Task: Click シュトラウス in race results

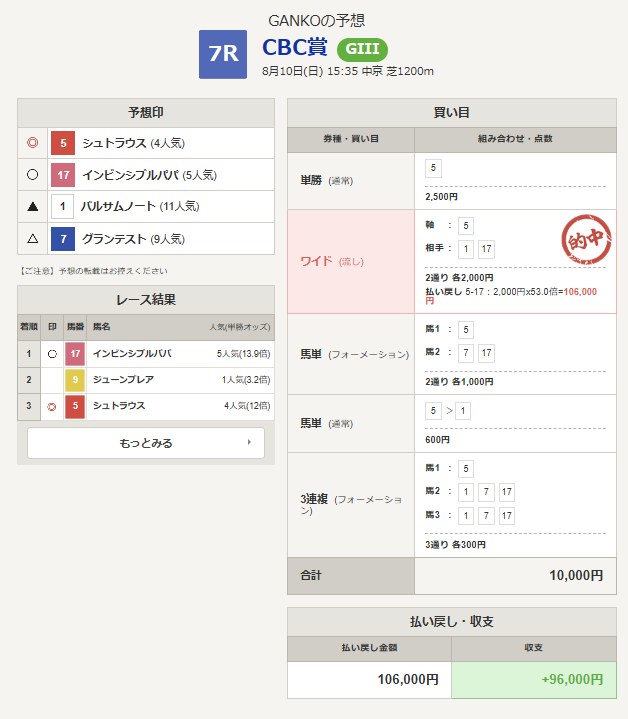Action: coord(119,406)
